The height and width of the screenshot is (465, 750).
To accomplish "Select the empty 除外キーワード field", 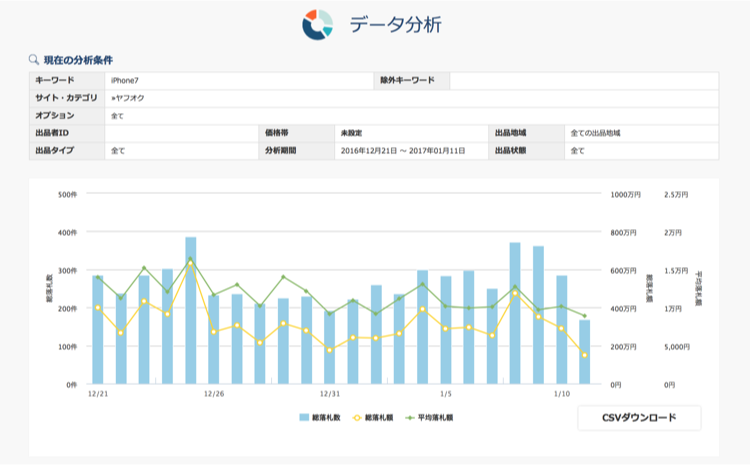I will 583,80.
